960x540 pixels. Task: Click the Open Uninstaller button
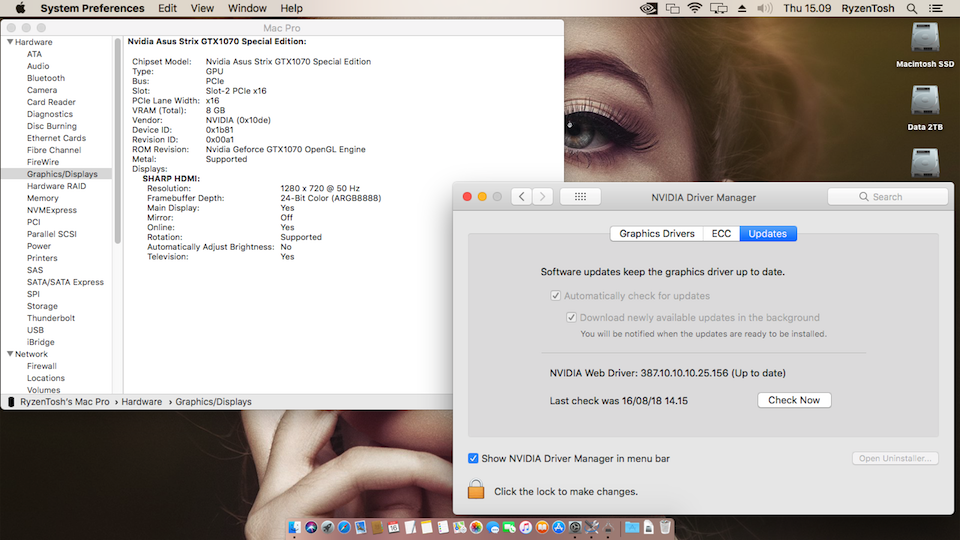point(895,458)
